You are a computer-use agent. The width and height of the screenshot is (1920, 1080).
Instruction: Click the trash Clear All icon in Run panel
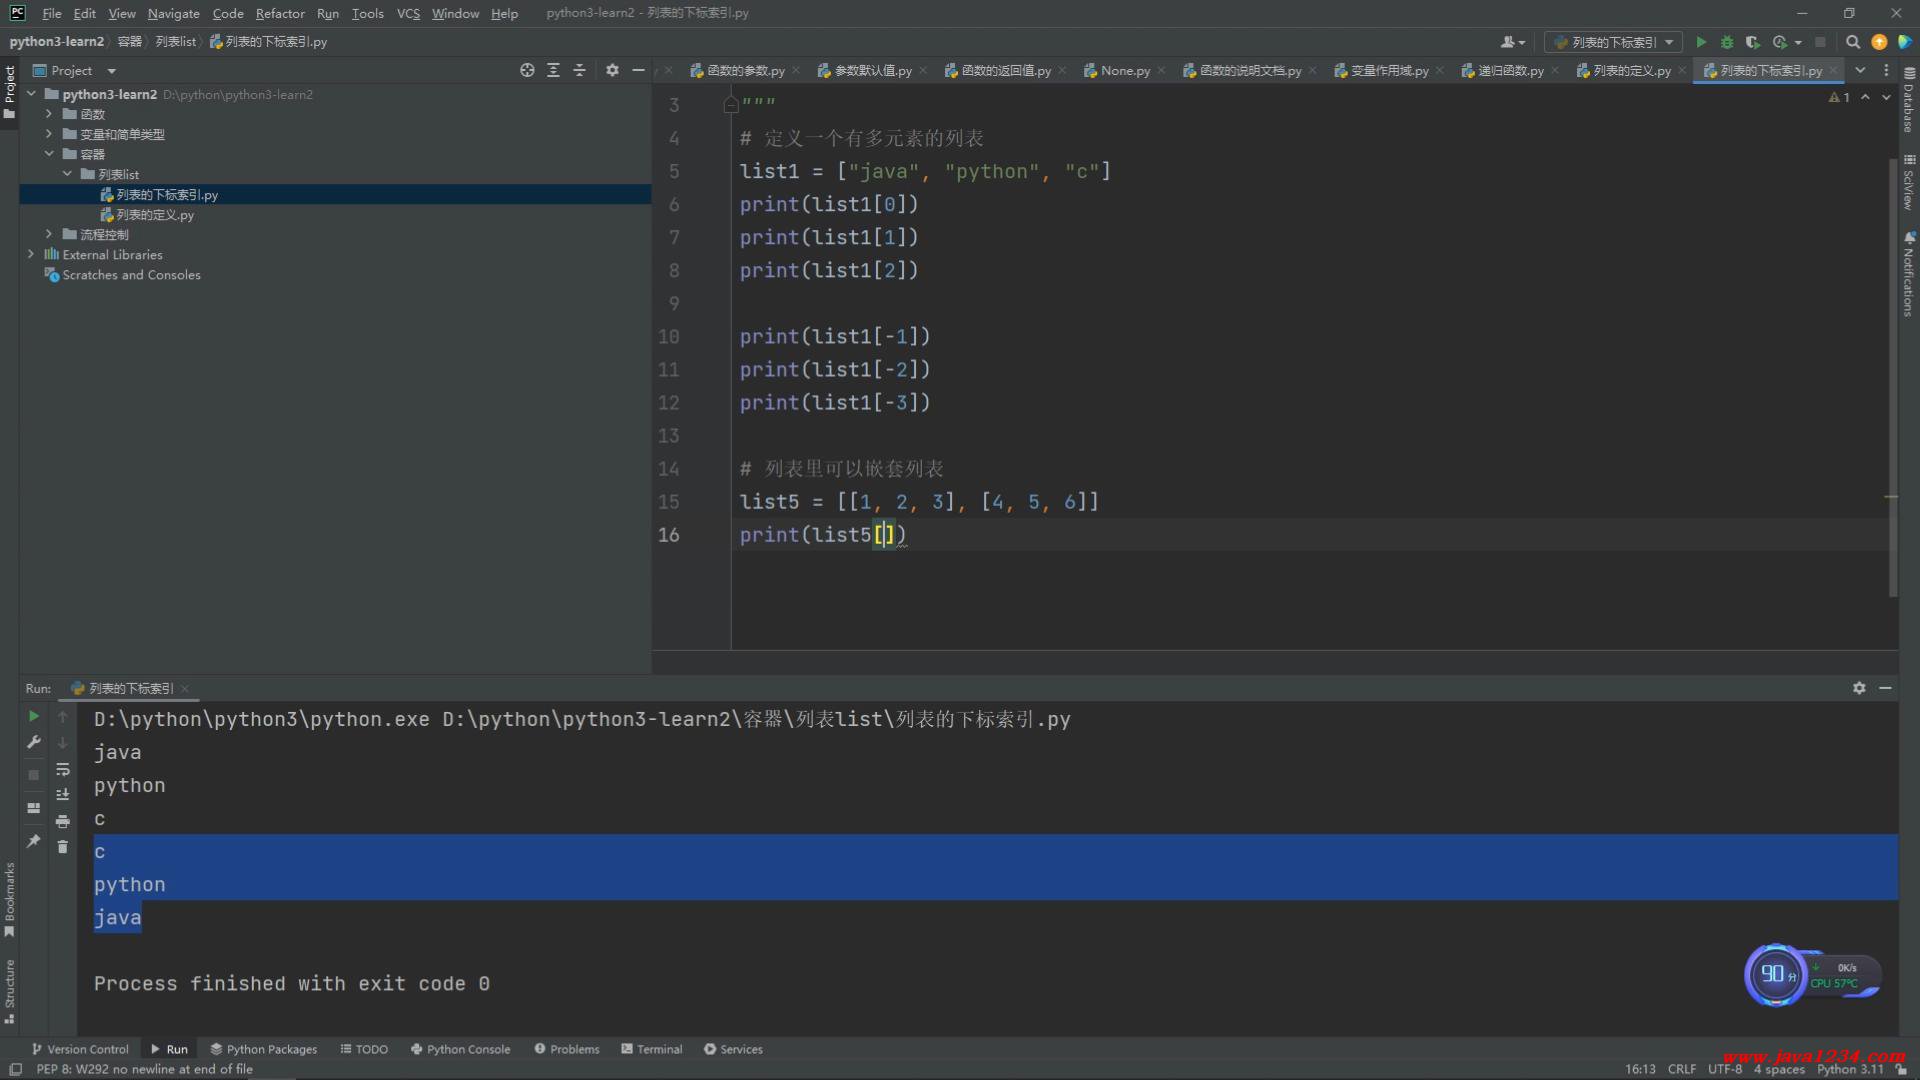pos(63,847)
